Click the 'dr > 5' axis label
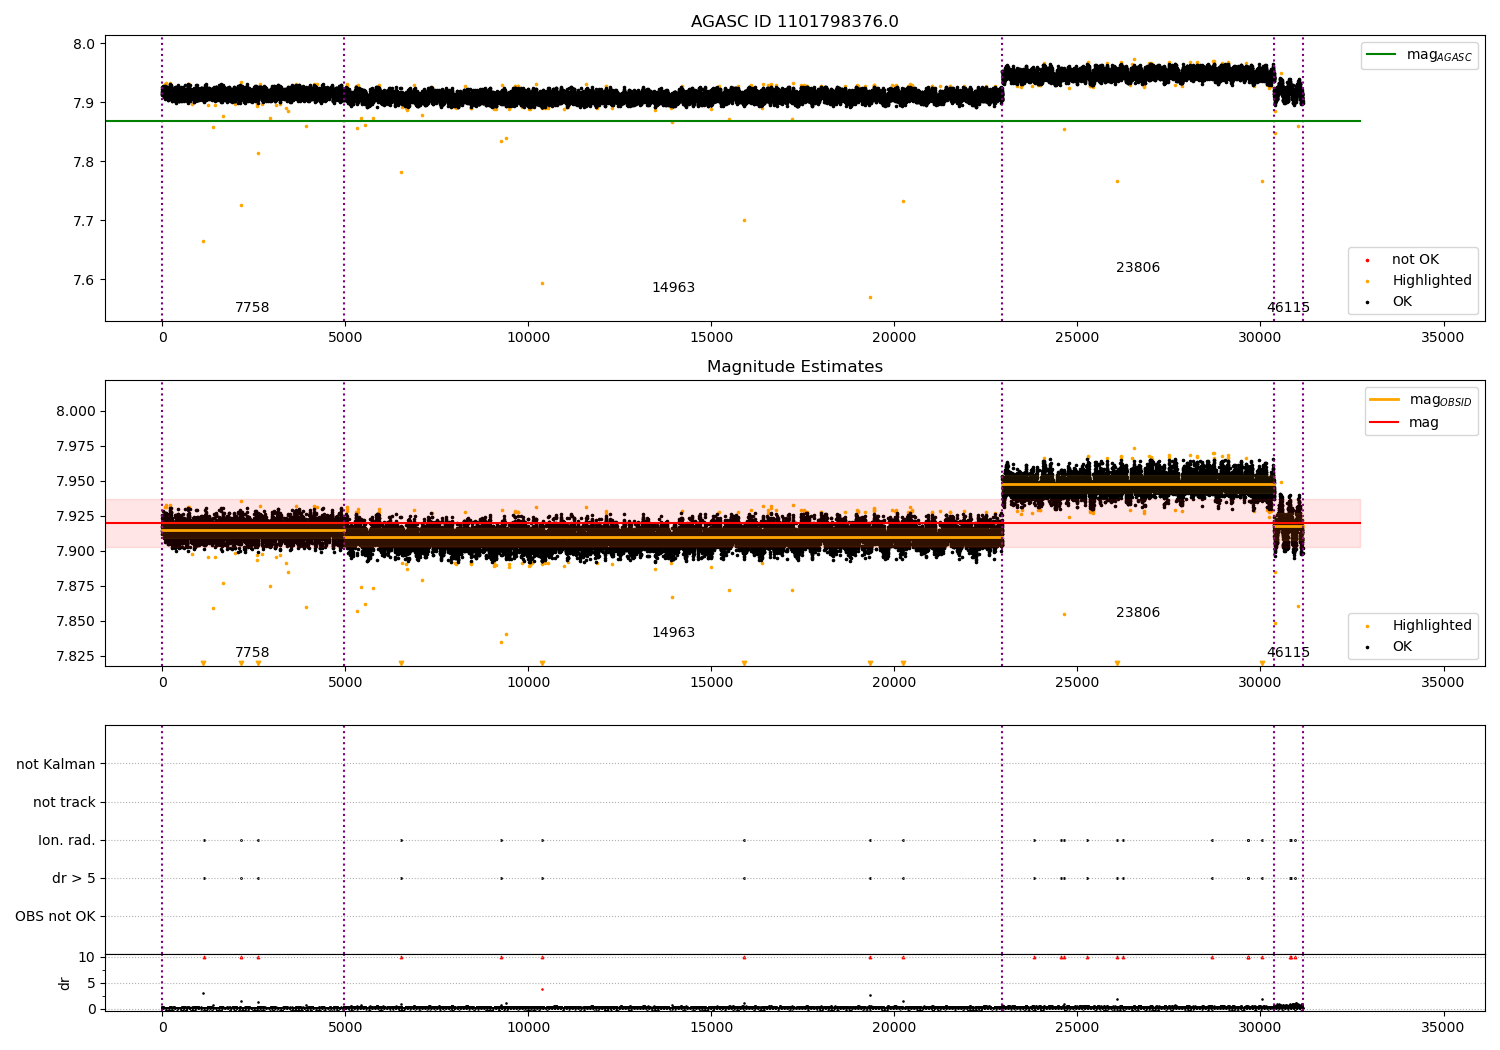Screen dimensions: 1500x1050 pyautogui.click(x=74, y=879)
